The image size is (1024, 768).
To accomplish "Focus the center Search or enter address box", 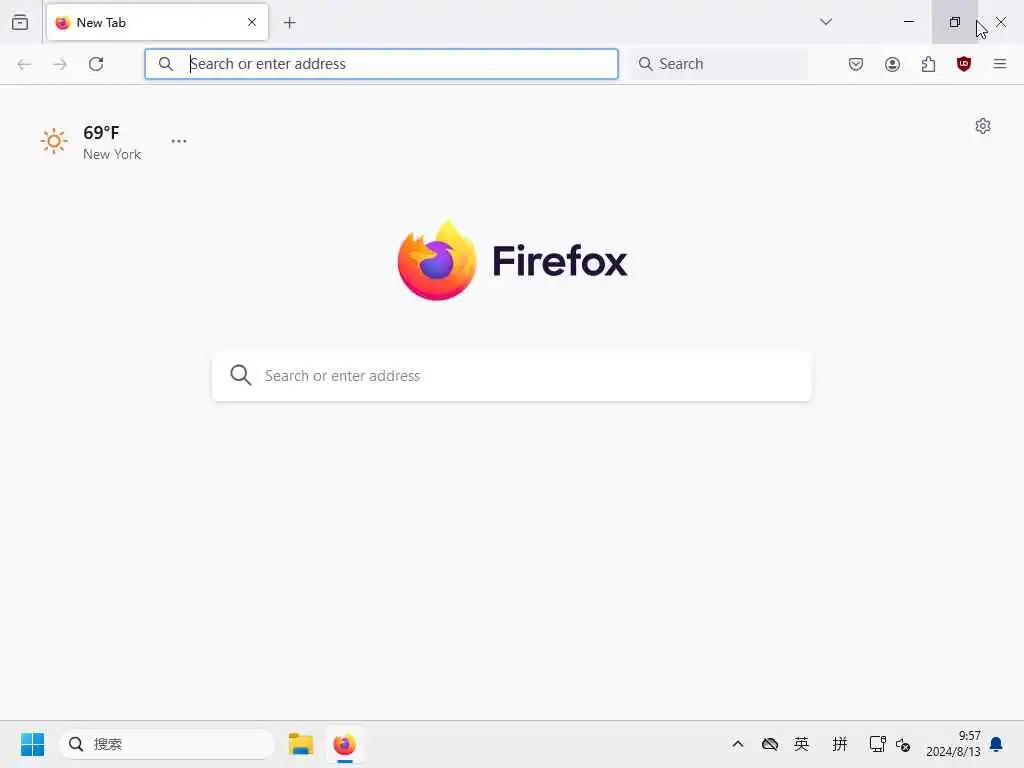I will (x=512, y=376).
